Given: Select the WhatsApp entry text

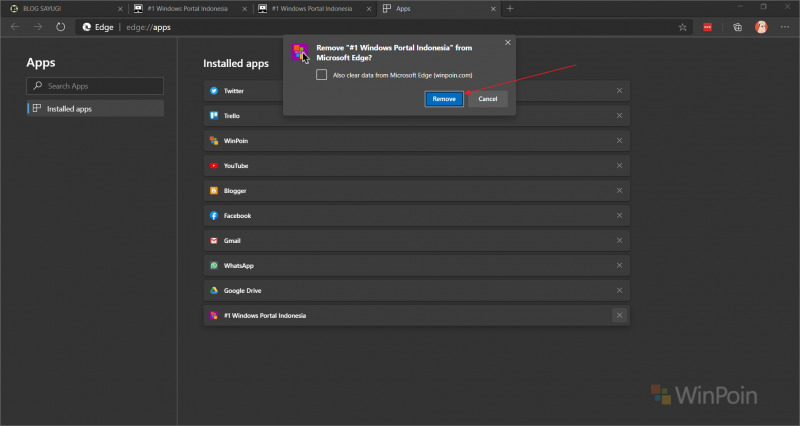Looking at the screenshot, I should tap(239, 266).
